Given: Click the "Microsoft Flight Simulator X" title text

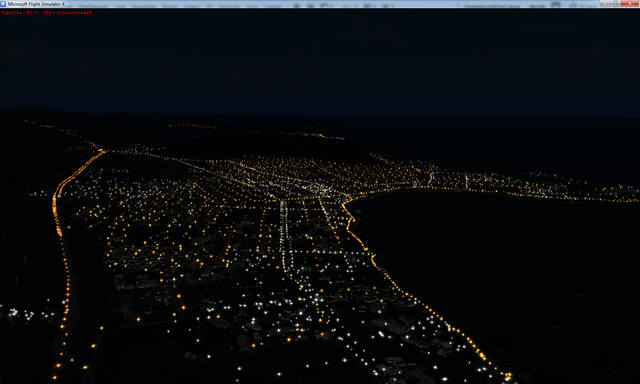Looking at the screenshot, I should [36, 4].
